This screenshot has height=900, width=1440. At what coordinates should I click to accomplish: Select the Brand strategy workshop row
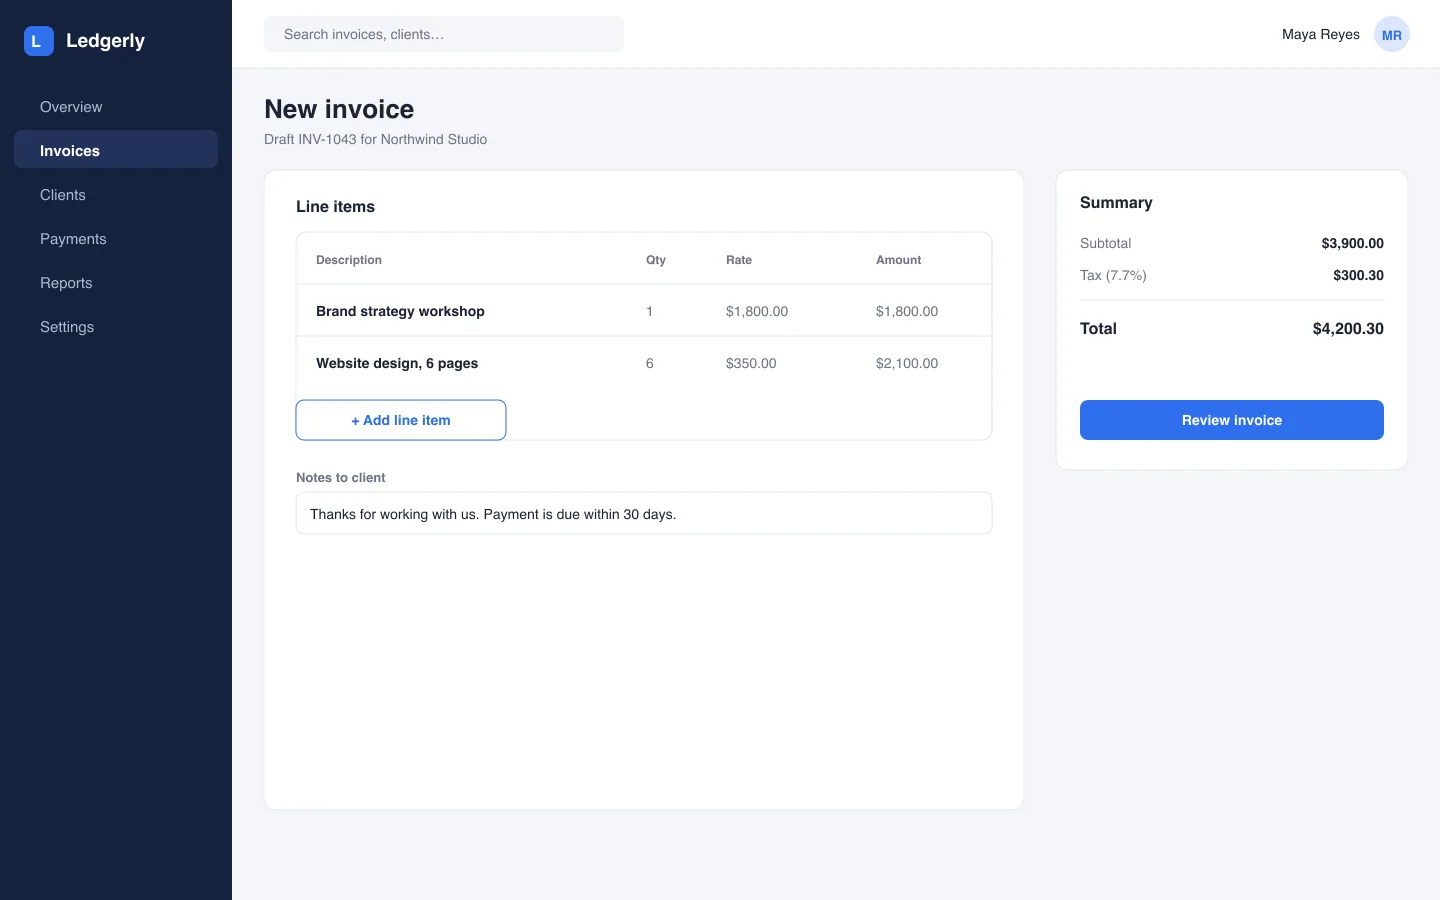[x=644, y=311]
